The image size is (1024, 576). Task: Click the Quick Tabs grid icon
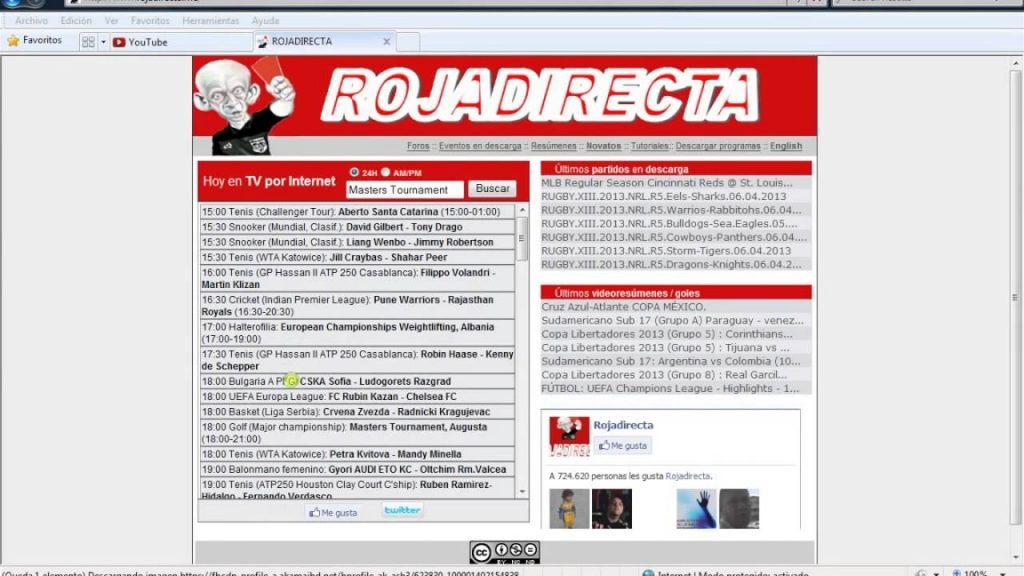[88, 41]
